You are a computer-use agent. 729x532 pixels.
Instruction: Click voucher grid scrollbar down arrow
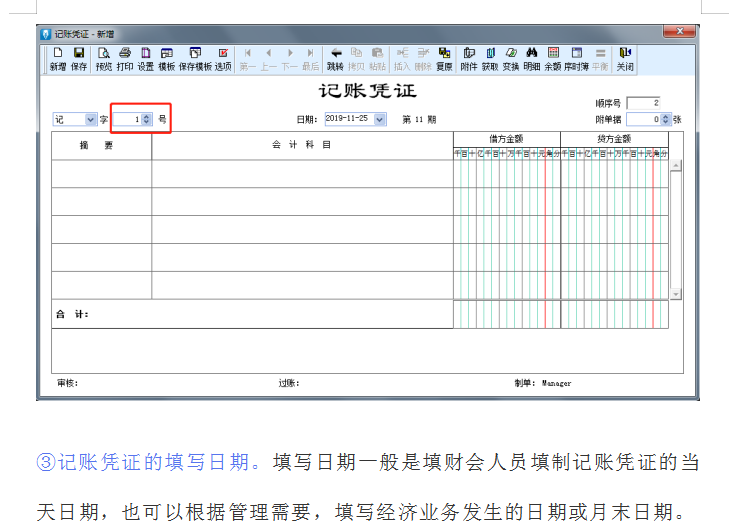tap(676, 294)
